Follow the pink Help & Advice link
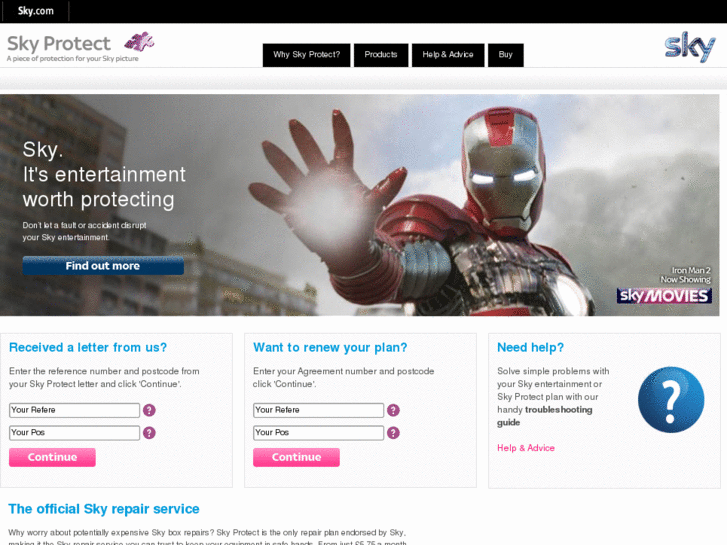Screen dimensions: 727x545 (526, 448)
